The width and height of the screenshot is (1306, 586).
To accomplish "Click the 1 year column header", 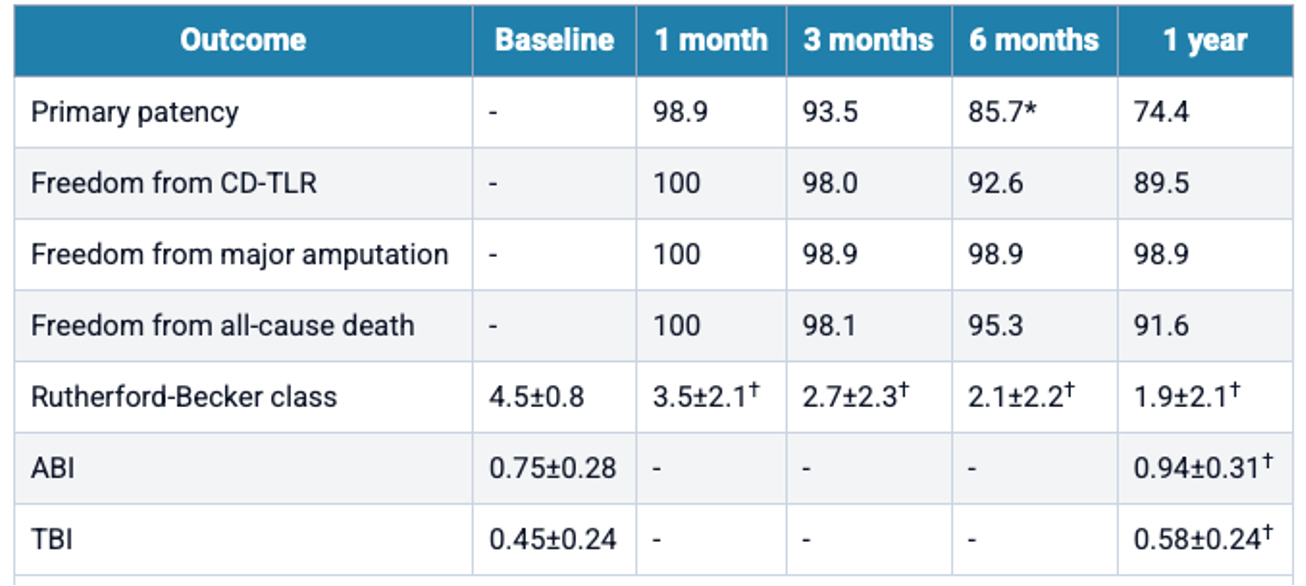I will point(1204,41).
